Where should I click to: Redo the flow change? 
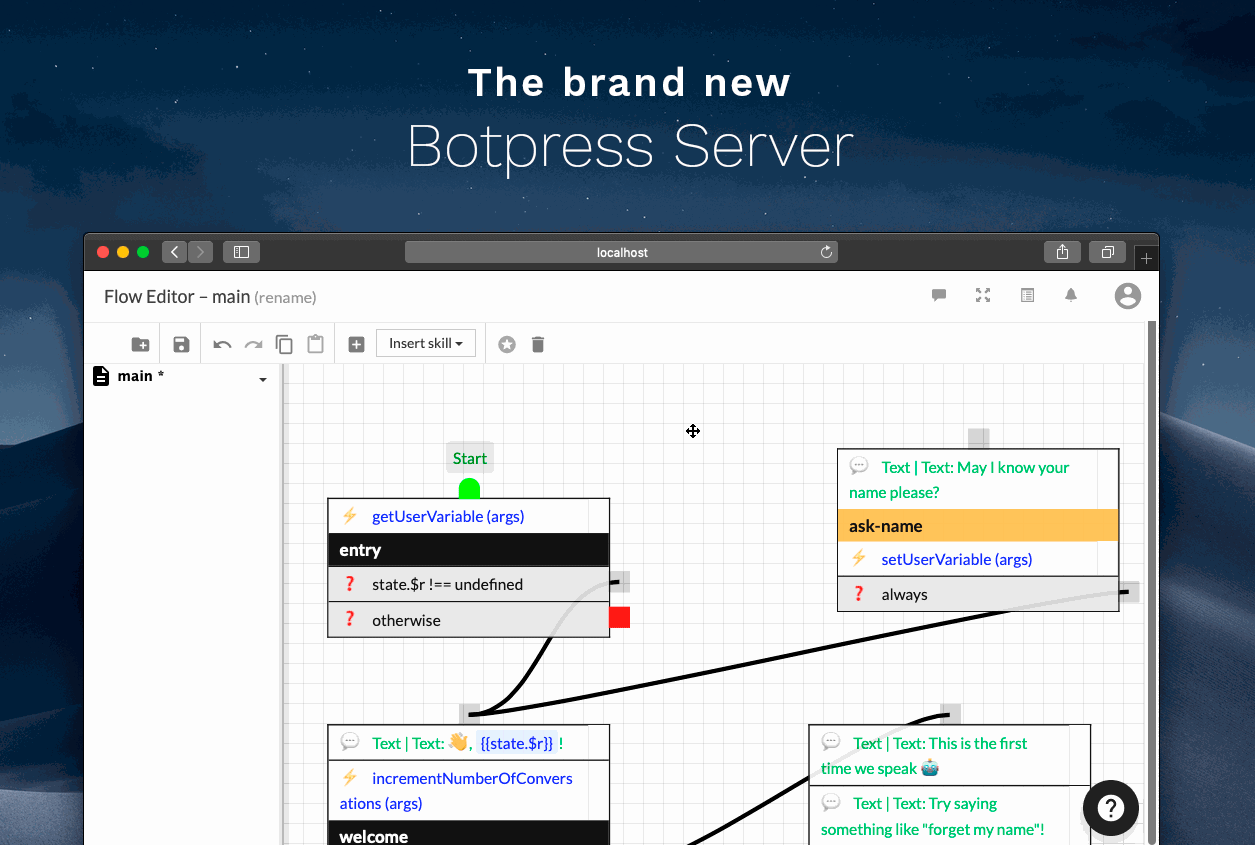(254, 345)
